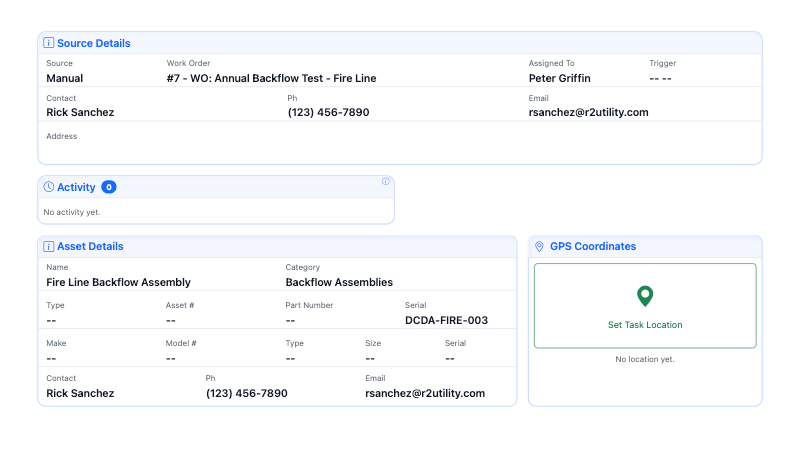The height and width of the screenshot is (450, 800).
Task: Click the green map marker icon
Action: [x=645, y=296]
